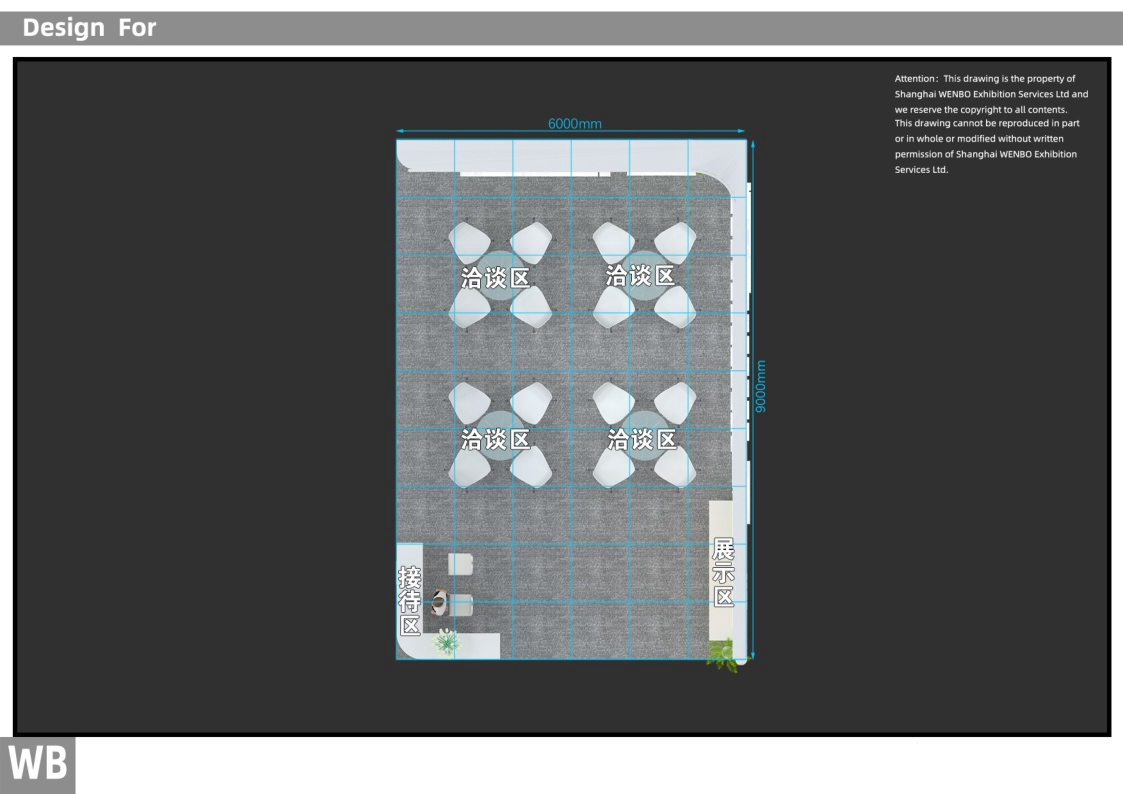Select the upper white chair near reception
Viewport: 1123px width, 794px height.
click(461, 564)
